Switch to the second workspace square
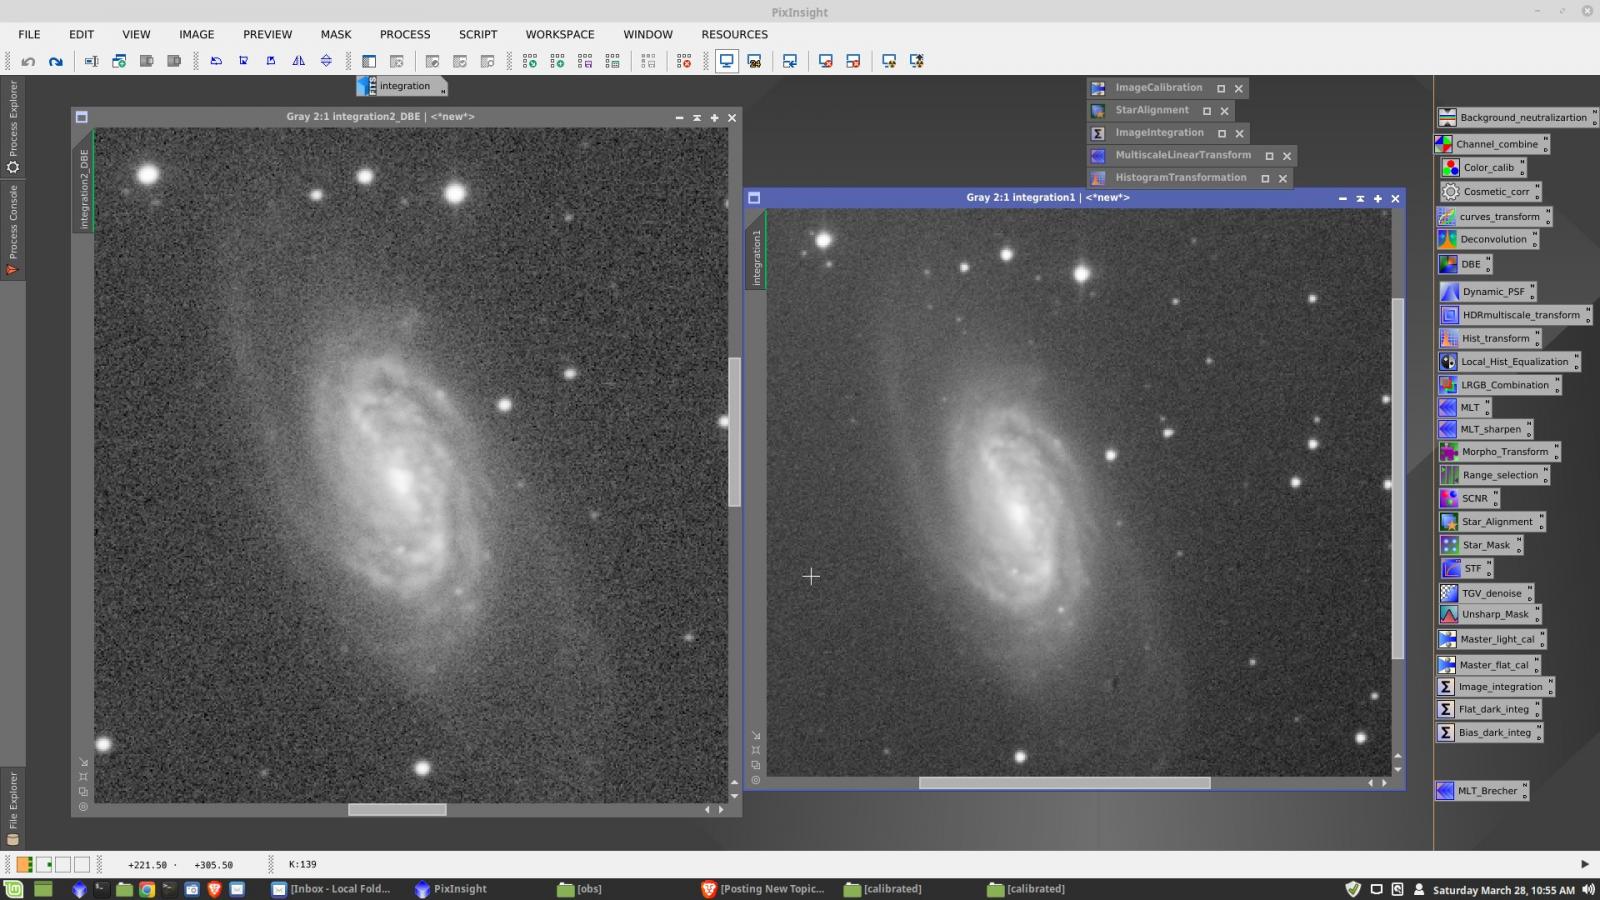Screen dimensions: 1600x900 (x=43, y=864)
